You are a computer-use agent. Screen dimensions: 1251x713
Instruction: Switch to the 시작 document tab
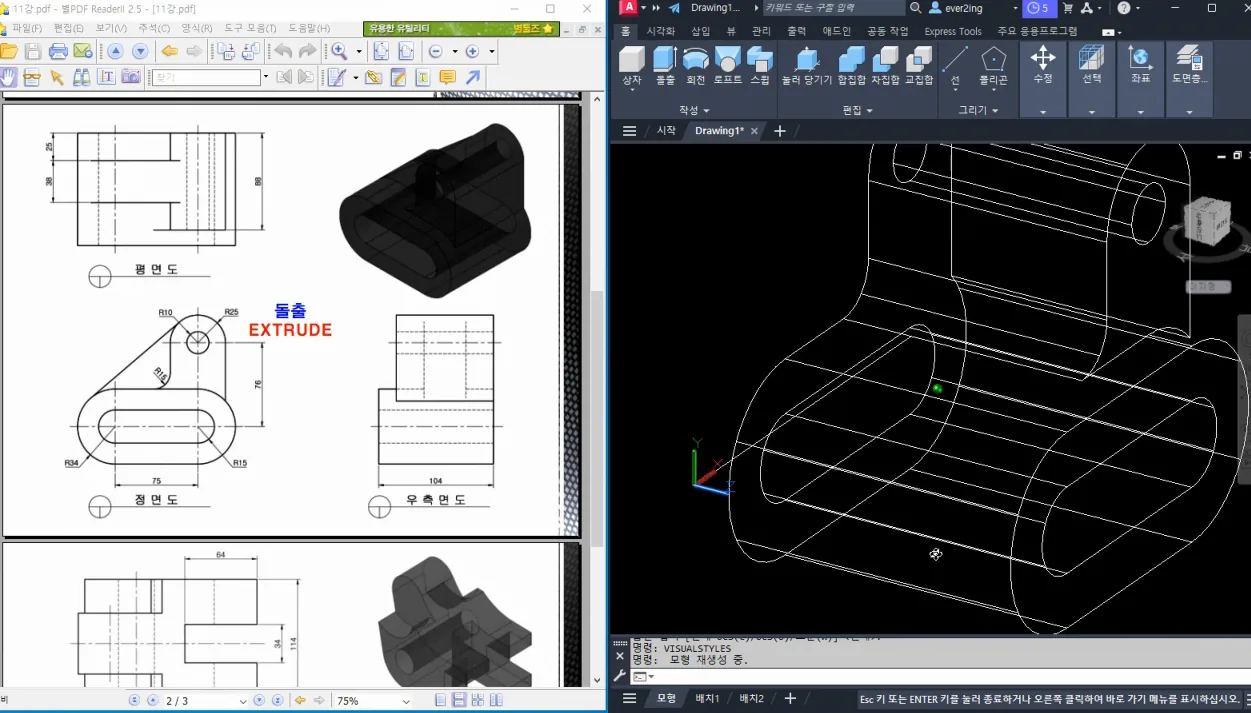(666, 131)
